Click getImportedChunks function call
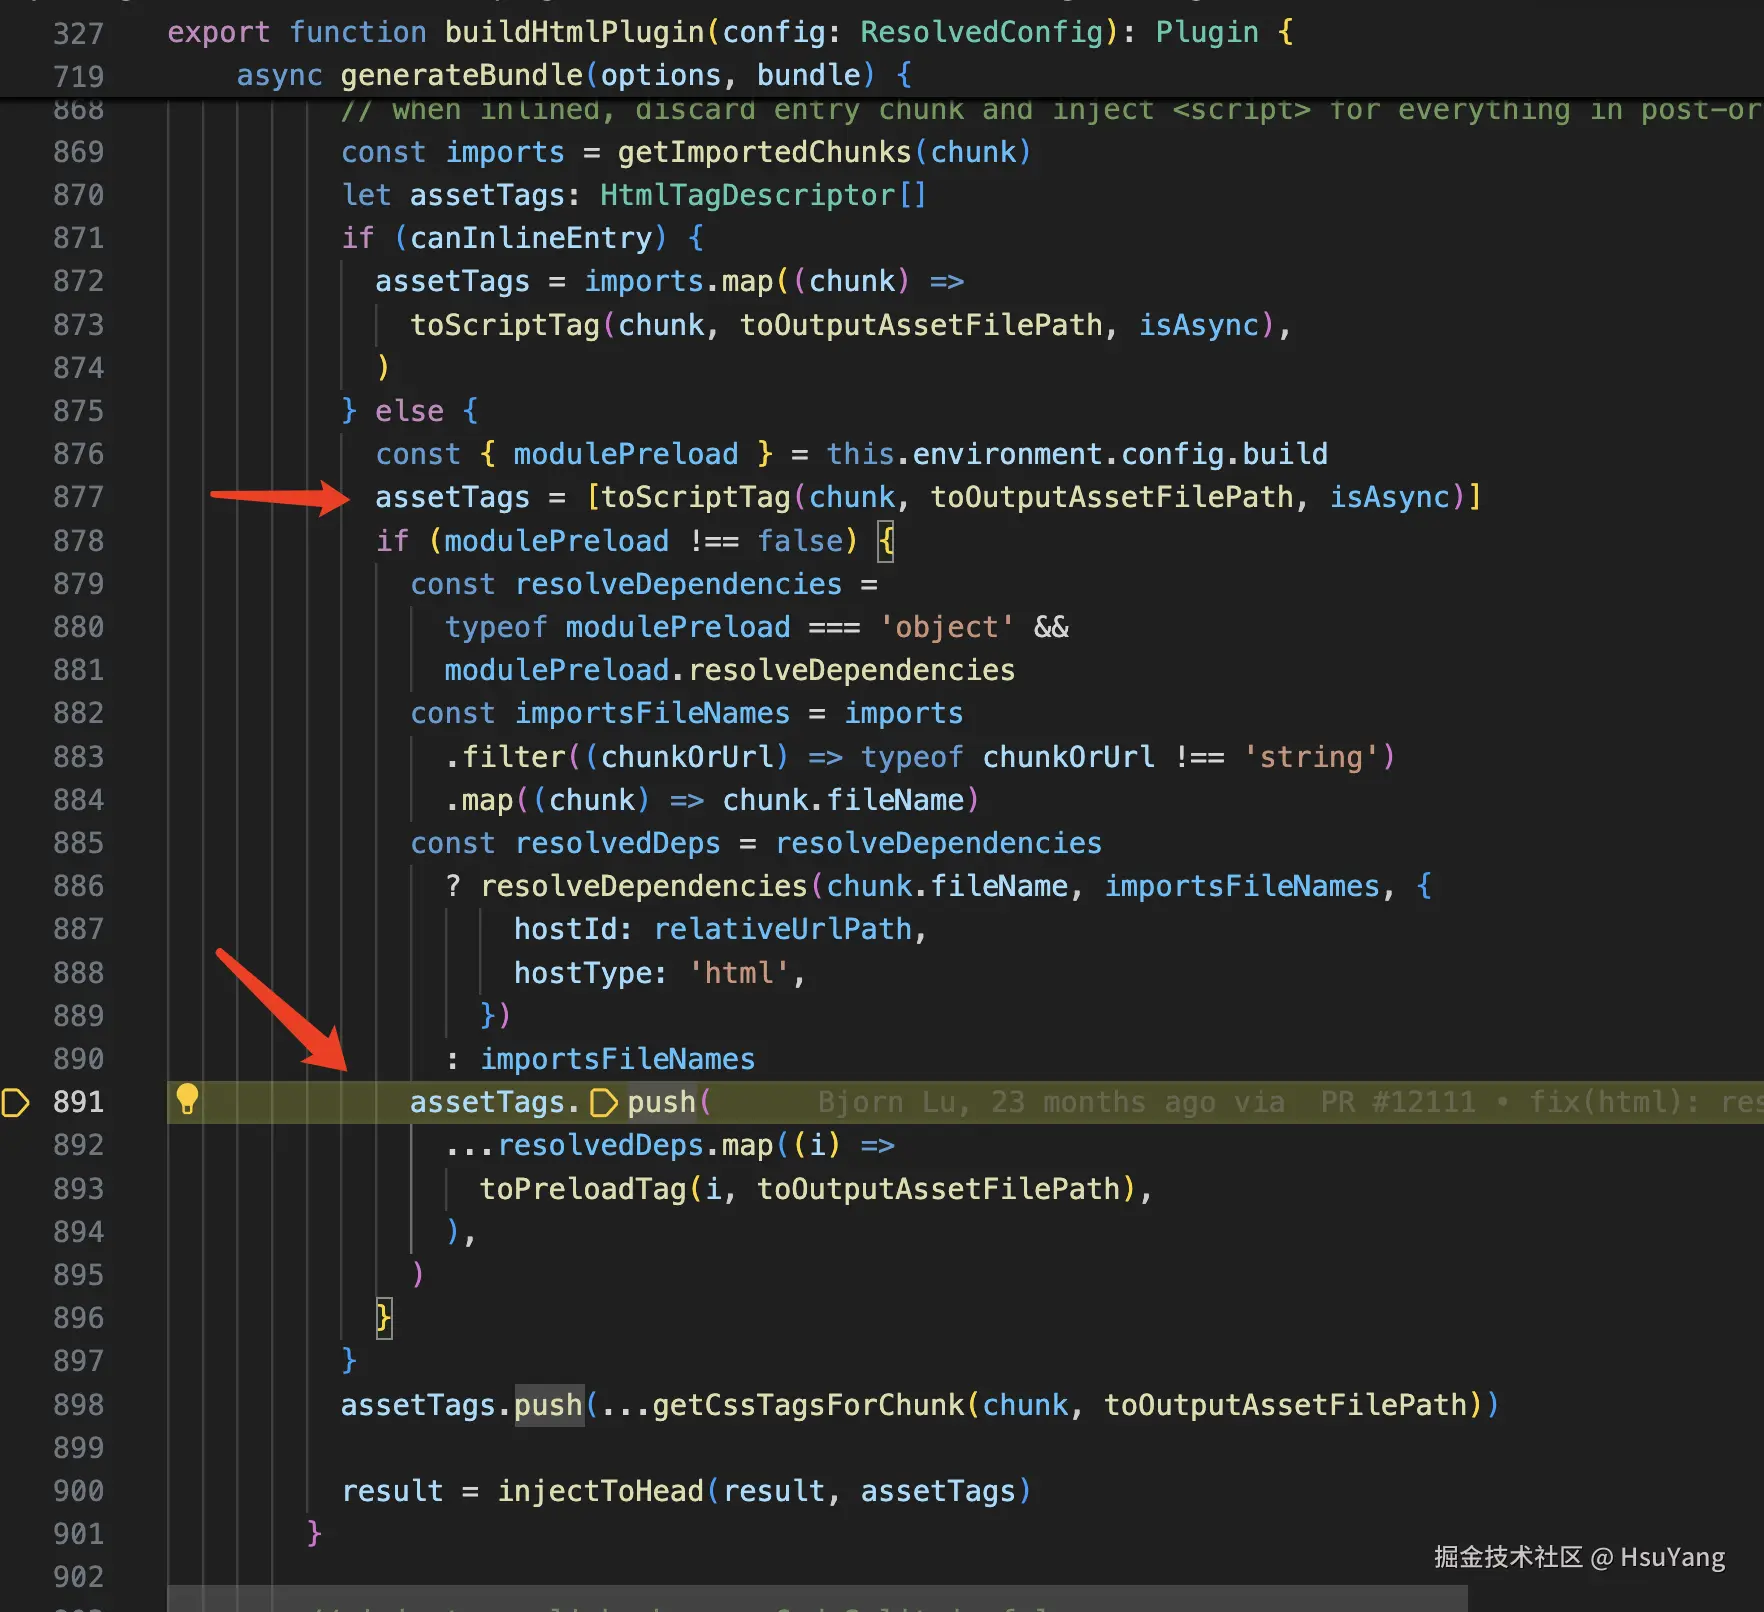The image size is (1764, 1612). click(764, 152)
